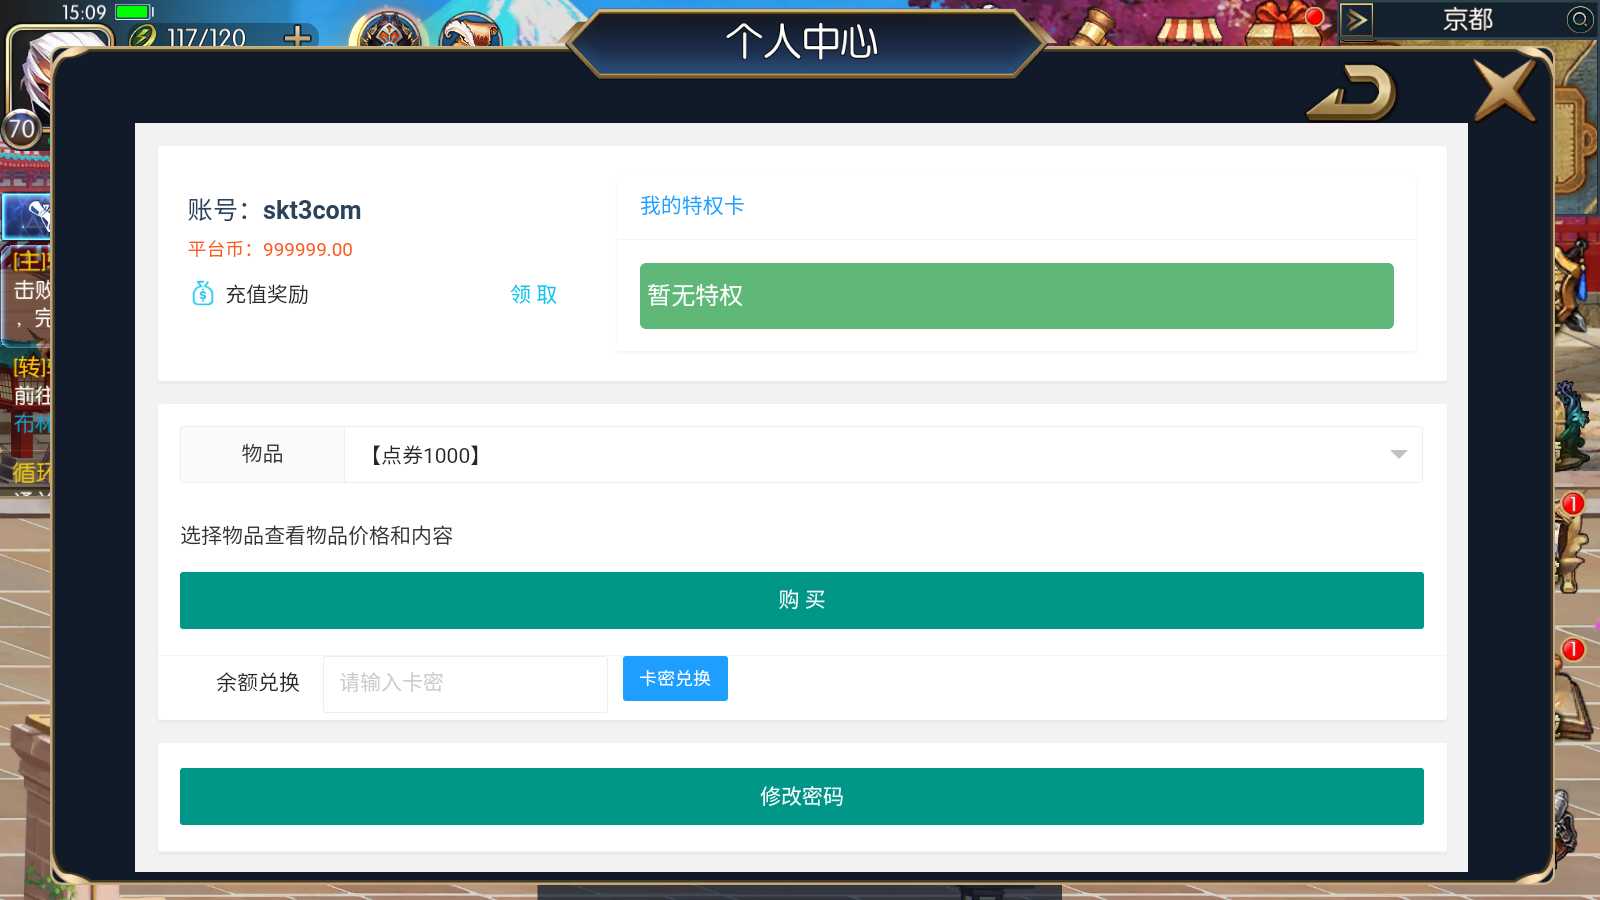Open the search icon next to 京都
1600x900 pixels.
click(x=1580, y=19)
